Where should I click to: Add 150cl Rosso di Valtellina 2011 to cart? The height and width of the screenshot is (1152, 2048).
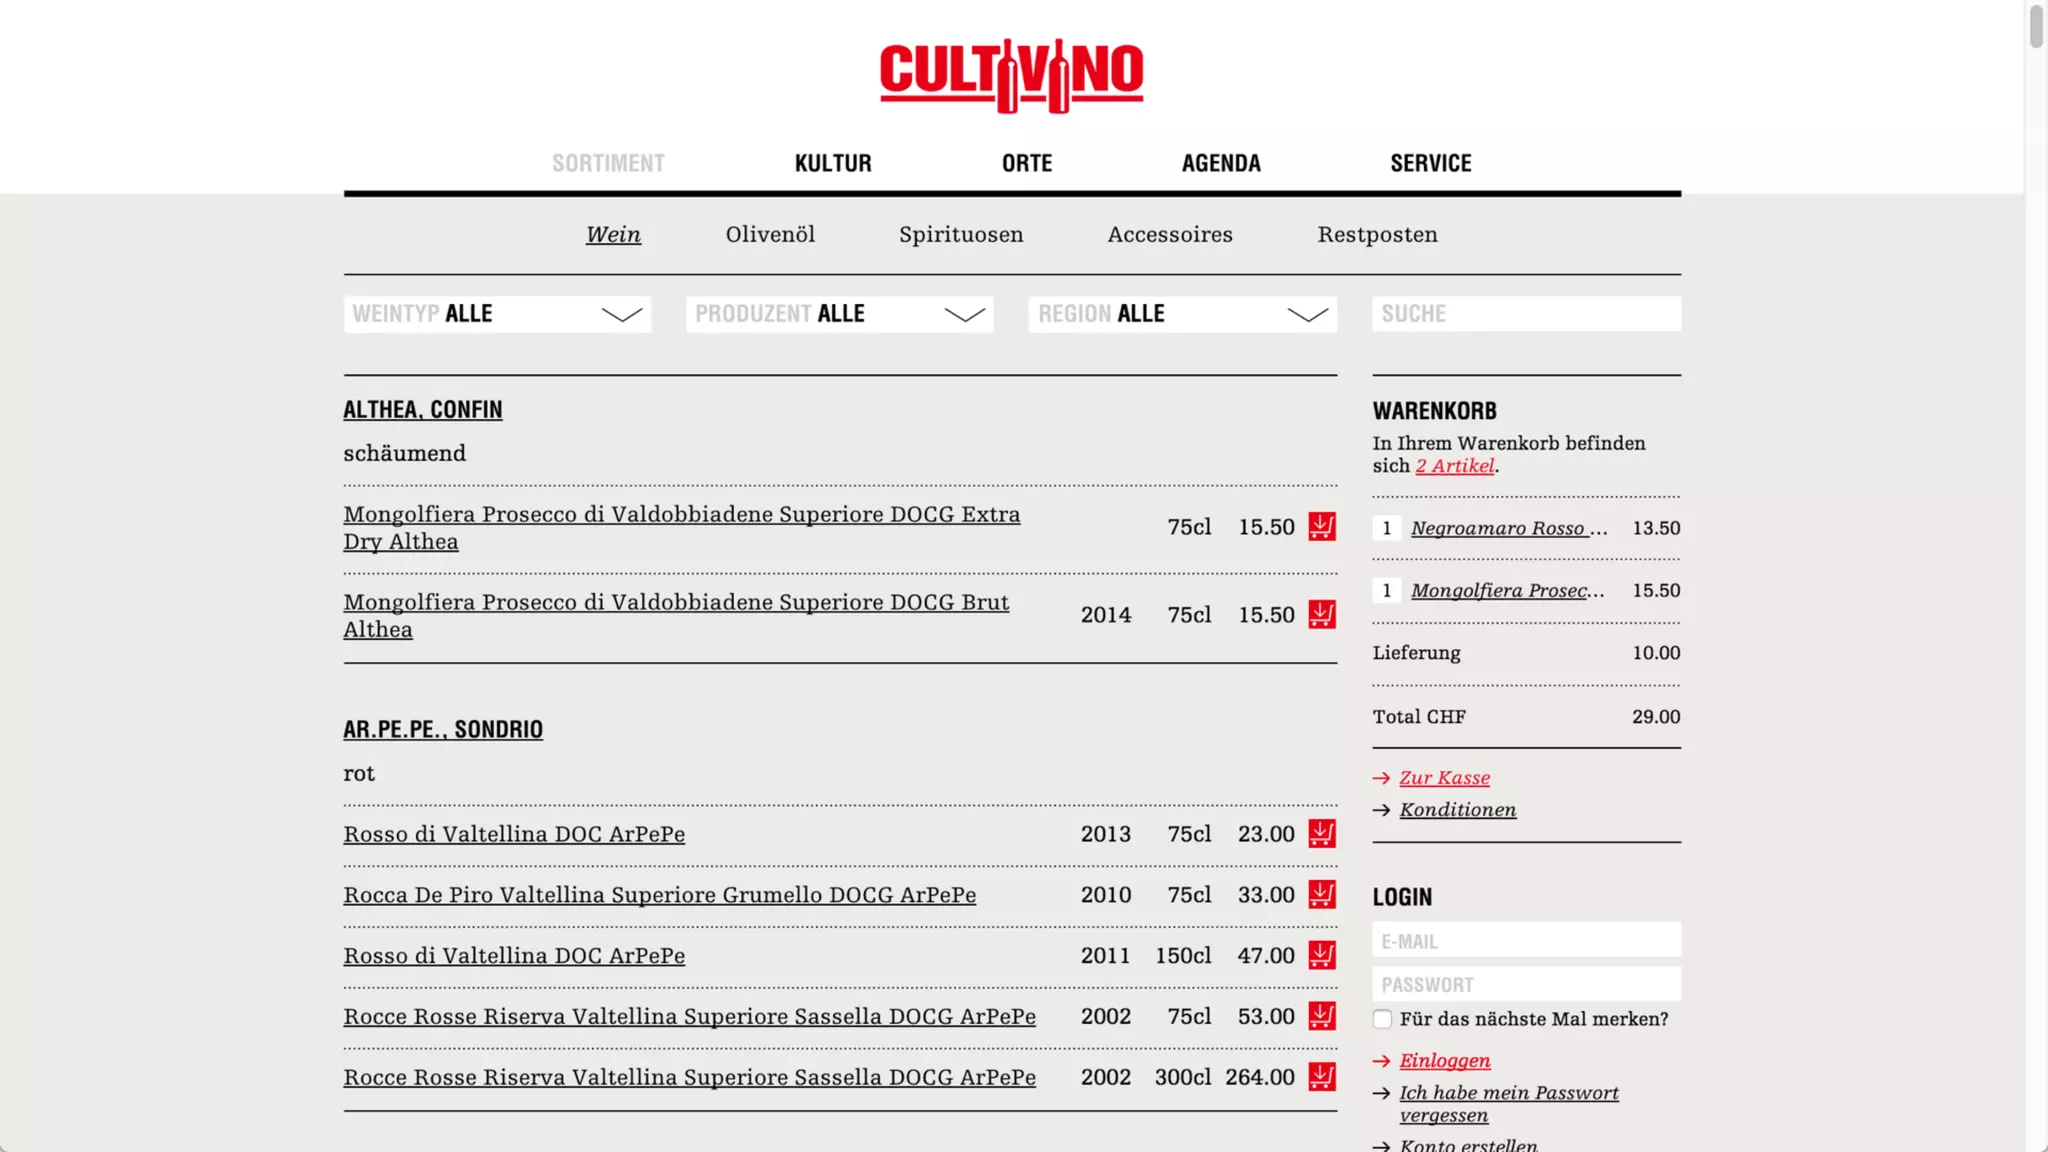click(1321, 956)
